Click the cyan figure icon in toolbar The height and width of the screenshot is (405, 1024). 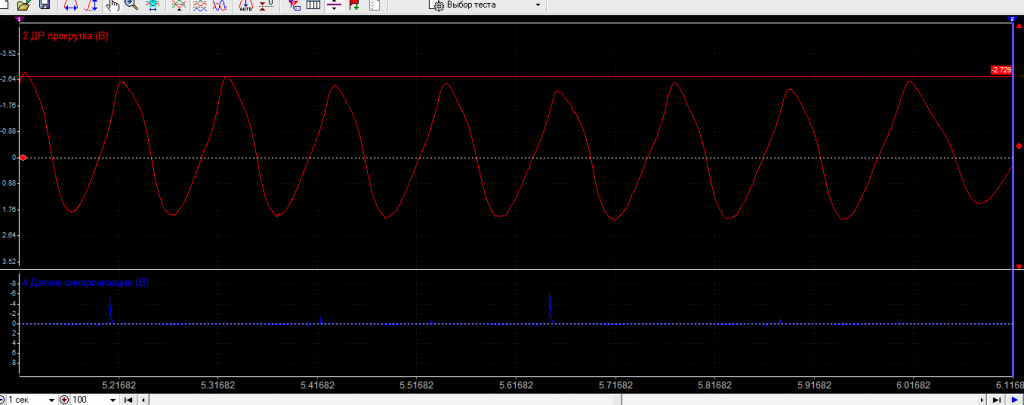[x=152, y=5]
